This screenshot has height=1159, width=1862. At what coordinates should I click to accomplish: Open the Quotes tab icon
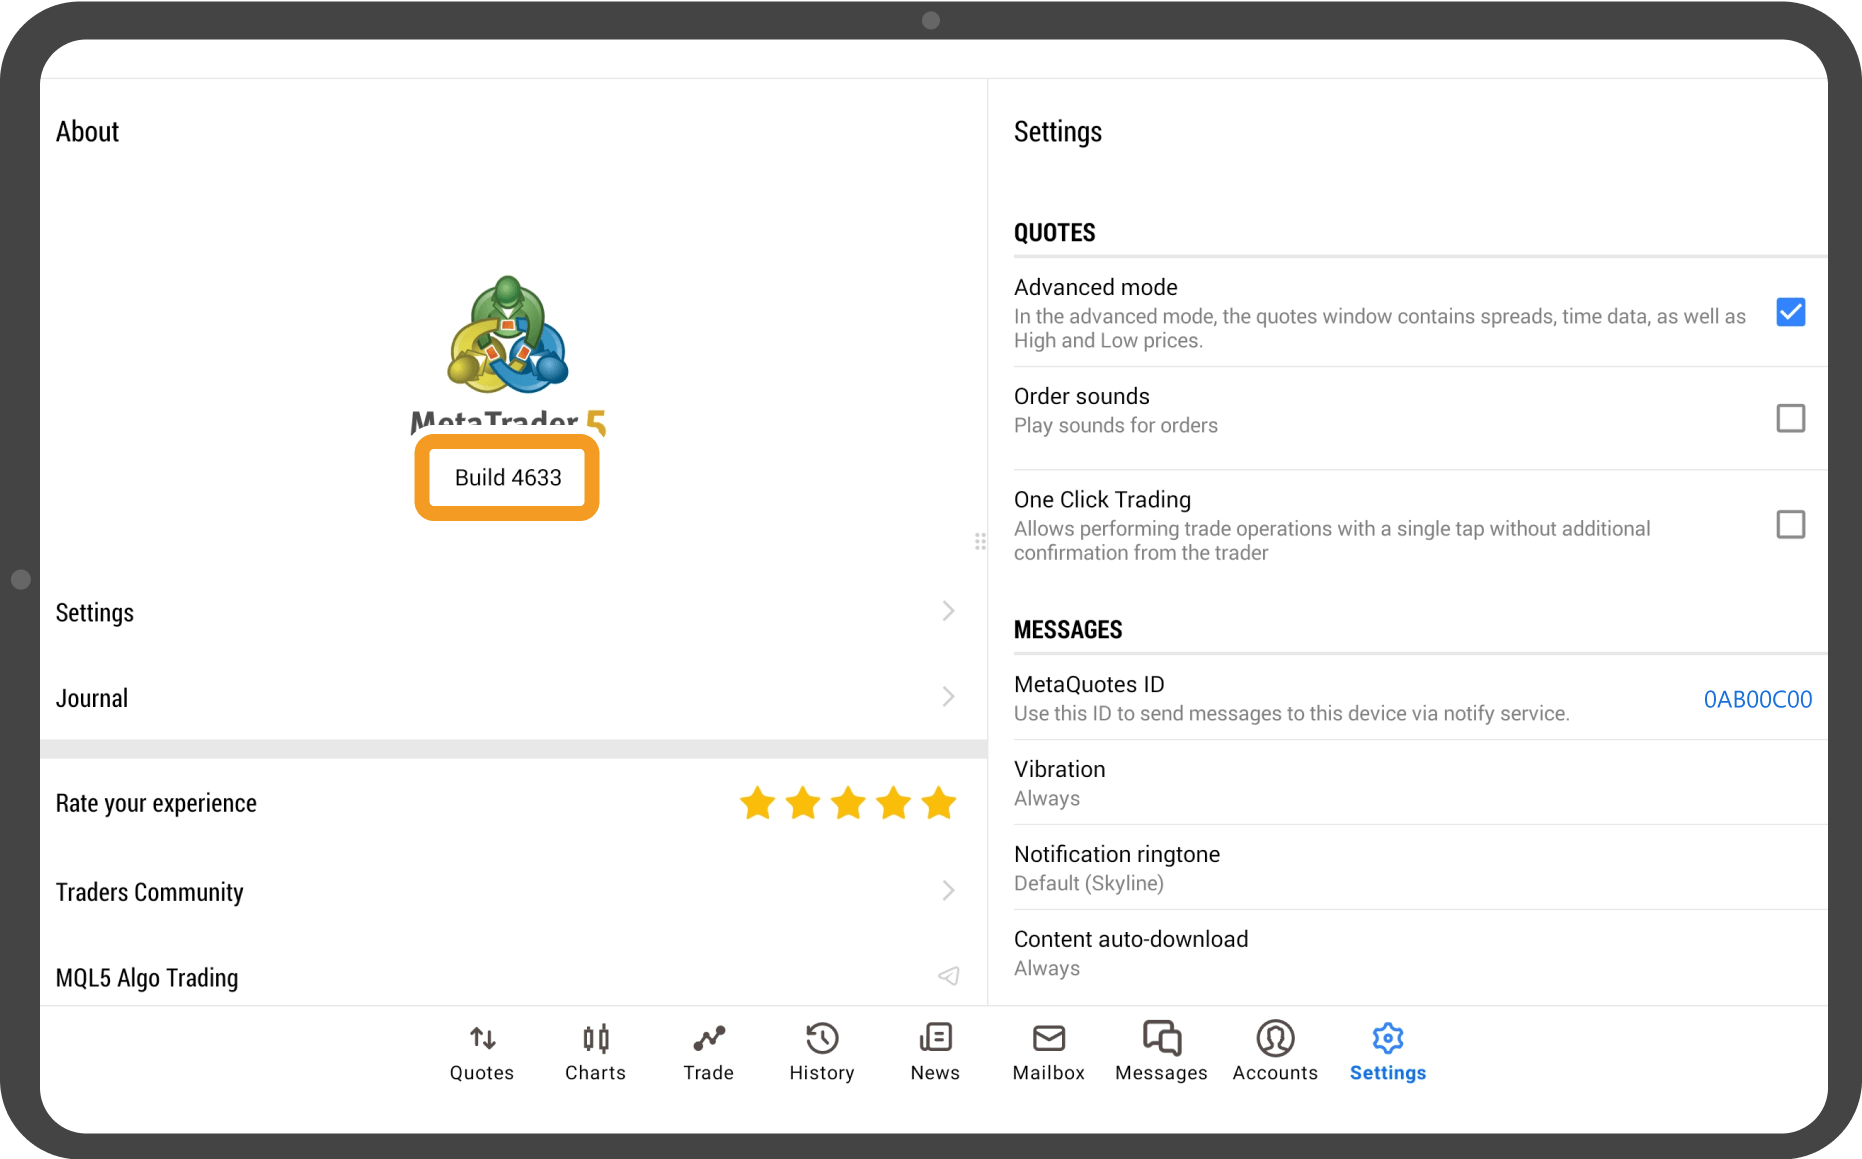[482, 1038]
